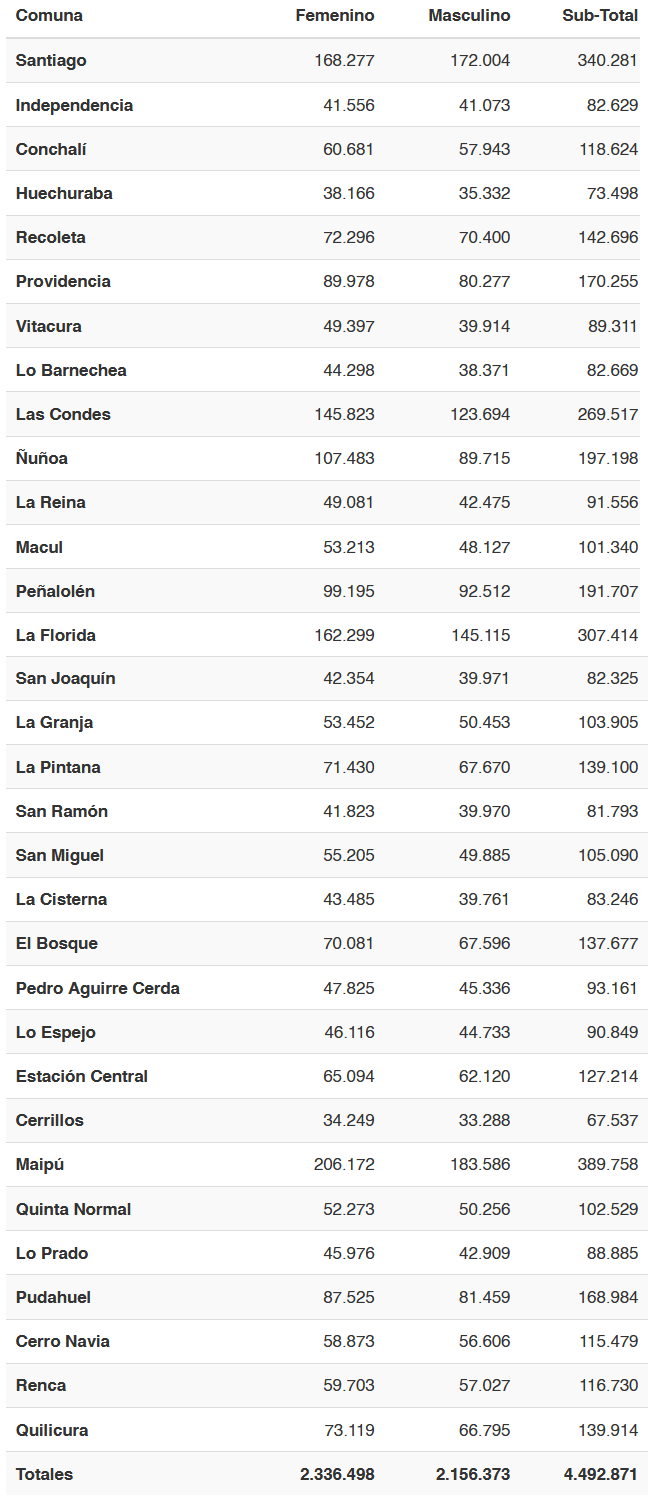This screenshot has width=650, height=1501.
Task: Click the Comuna column header
Action: [x=49, y=16]
